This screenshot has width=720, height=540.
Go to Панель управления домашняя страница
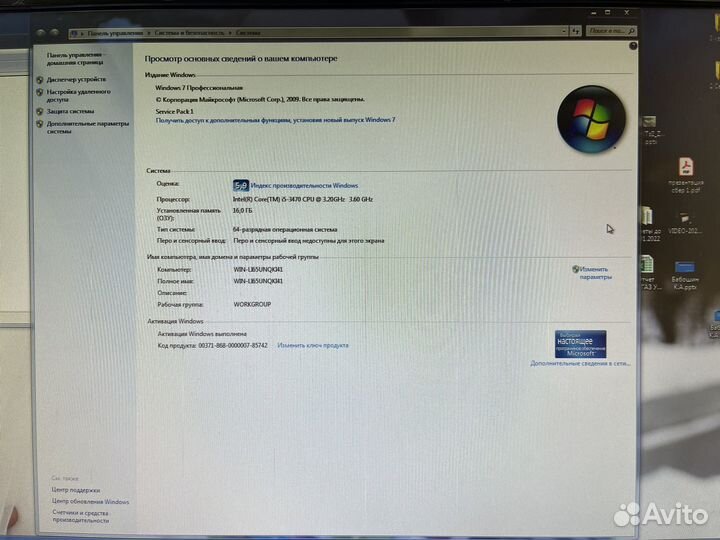[x=73, y=59]
